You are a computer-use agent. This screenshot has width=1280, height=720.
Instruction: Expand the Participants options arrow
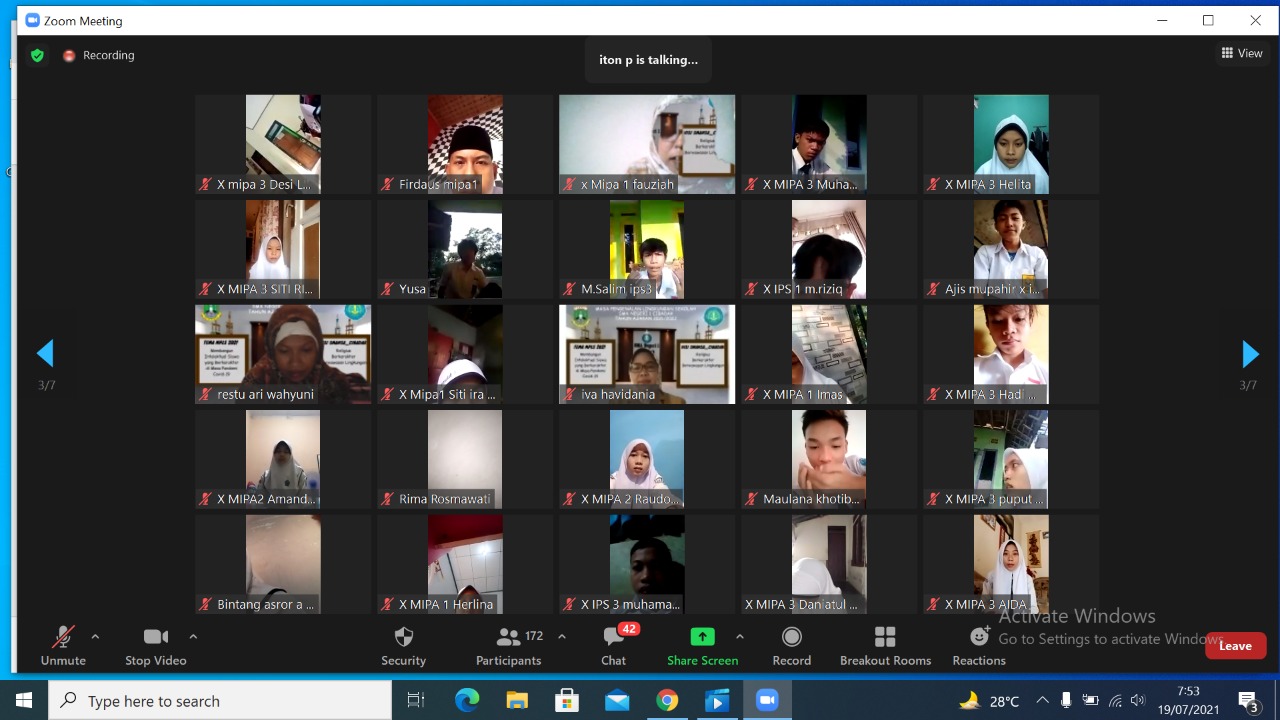562,636
